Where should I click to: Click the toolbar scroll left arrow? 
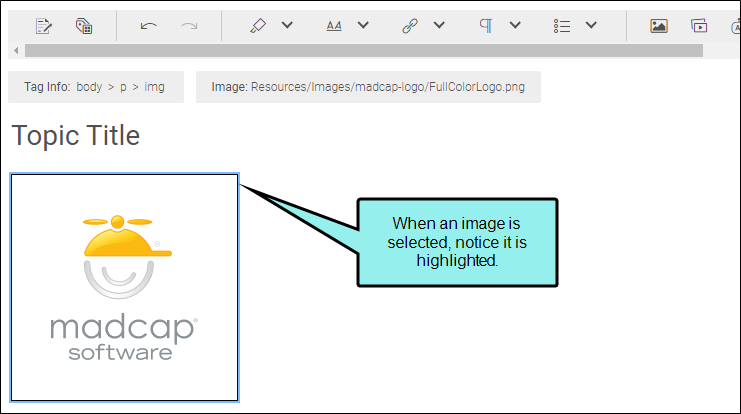[16, 51]
